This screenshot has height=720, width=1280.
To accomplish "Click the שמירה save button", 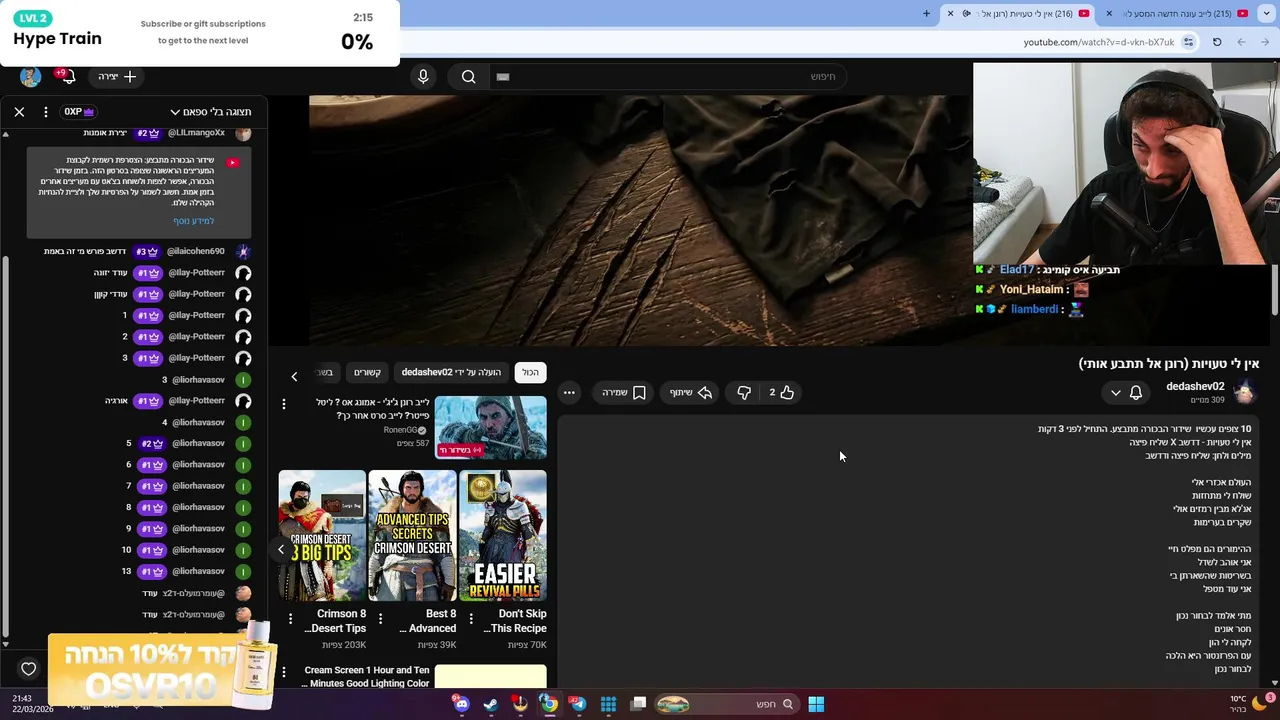I will (624, 393).
